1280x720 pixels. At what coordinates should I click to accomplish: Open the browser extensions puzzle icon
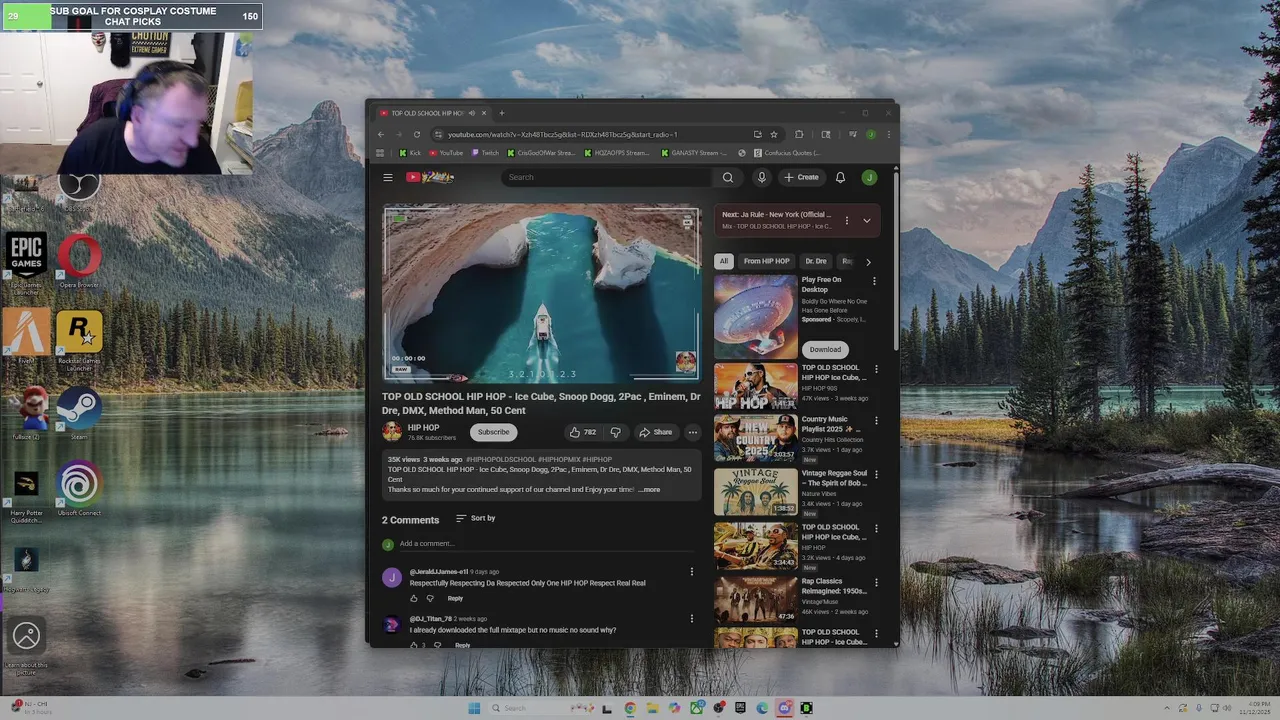pyautogui.click(x=799, y=134)
